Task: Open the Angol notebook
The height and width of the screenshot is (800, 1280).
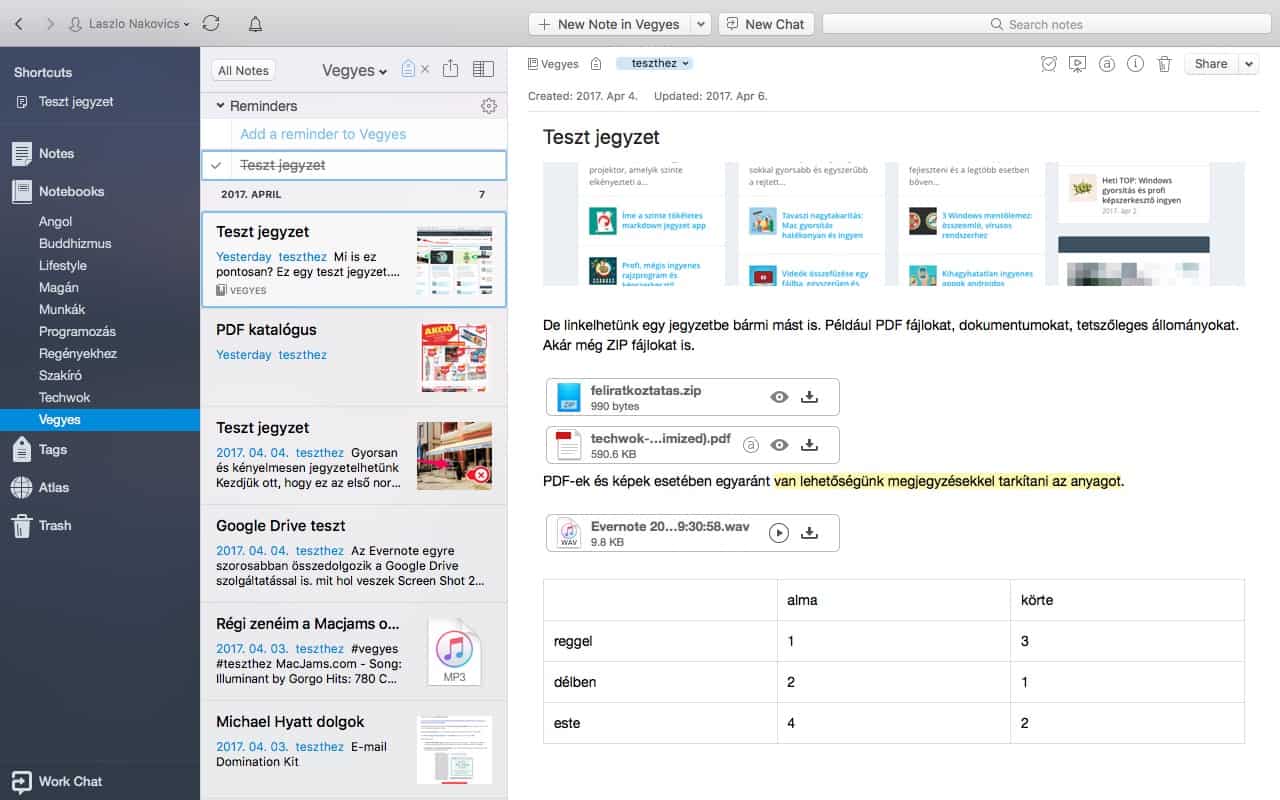Action: (56, 221)
